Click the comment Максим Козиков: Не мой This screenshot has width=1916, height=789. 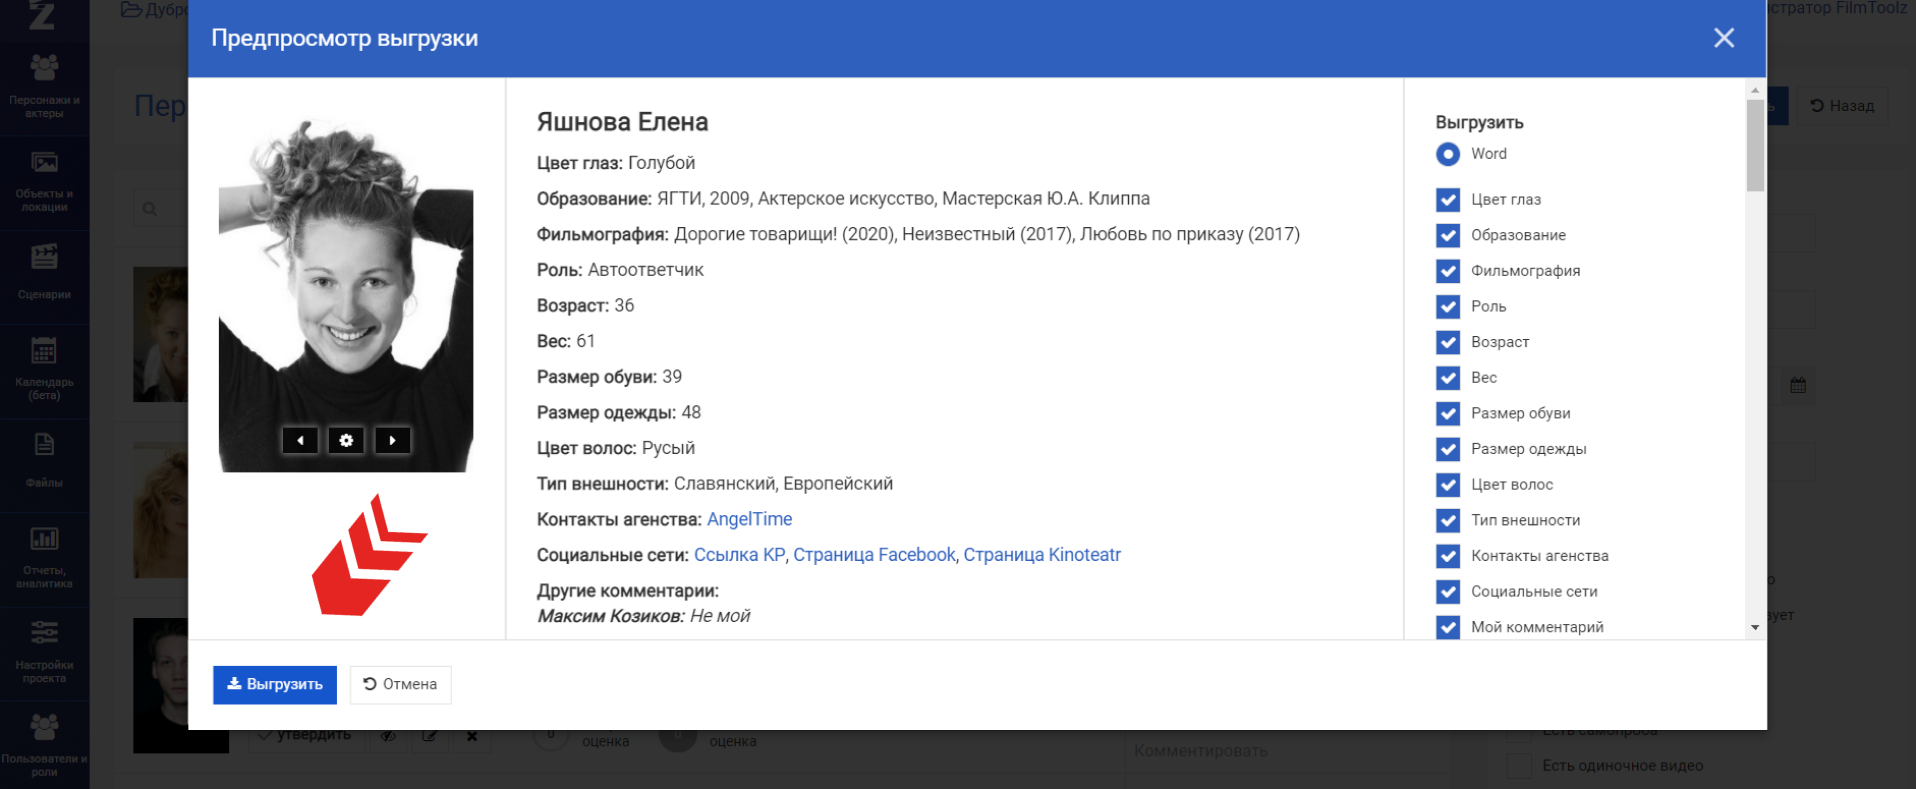[643, 616]
